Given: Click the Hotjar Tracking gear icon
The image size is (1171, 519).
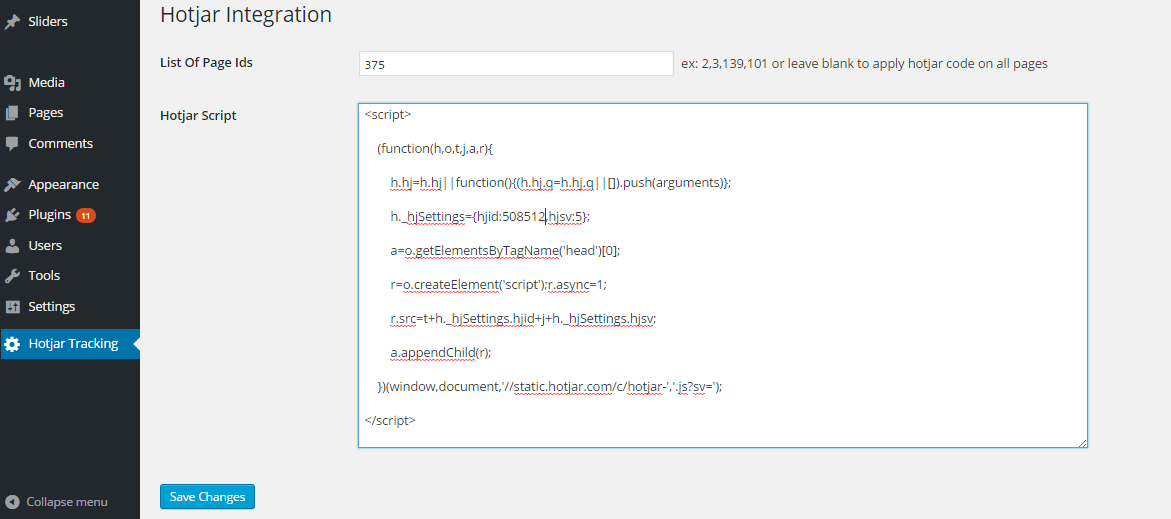Looking at the screenshot, I should click(x=12, y=344).
